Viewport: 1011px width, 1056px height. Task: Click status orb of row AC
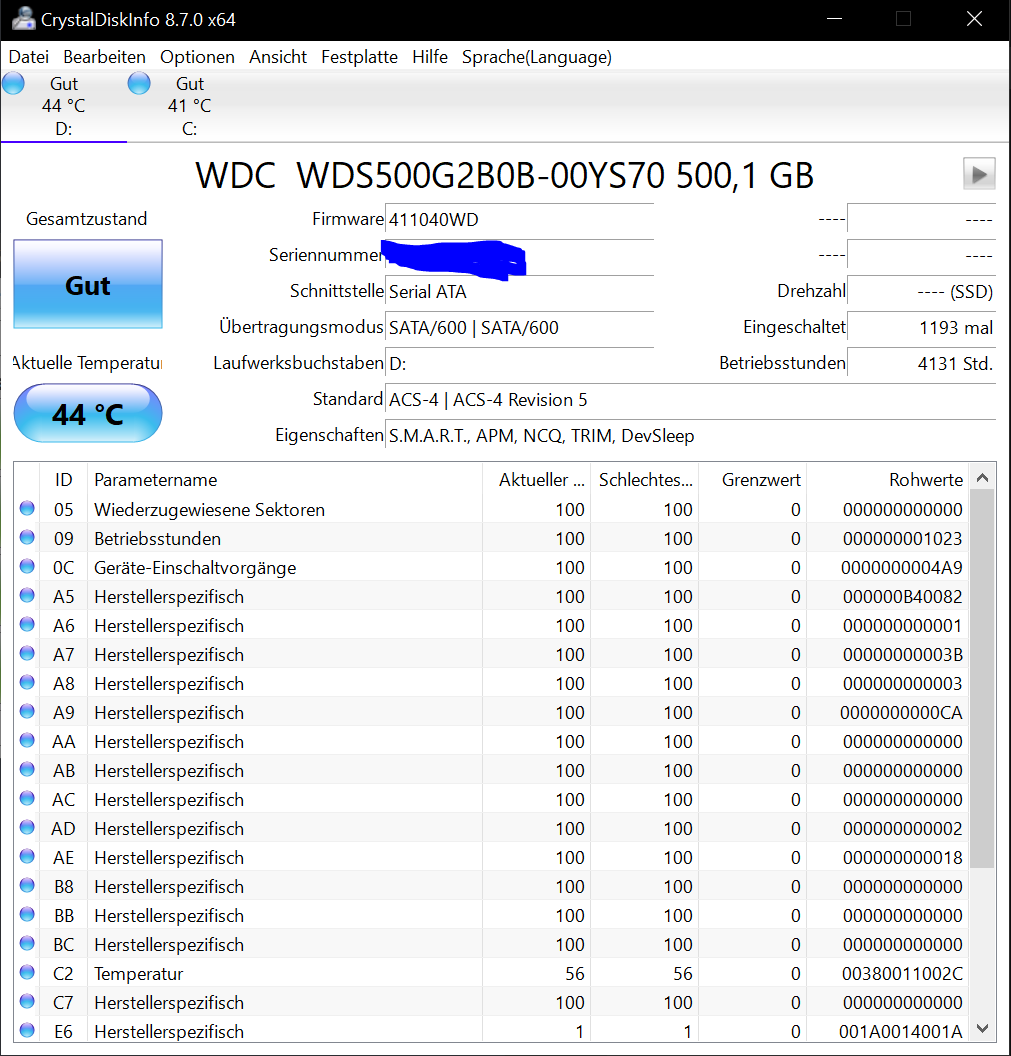(x=27, y=798)
